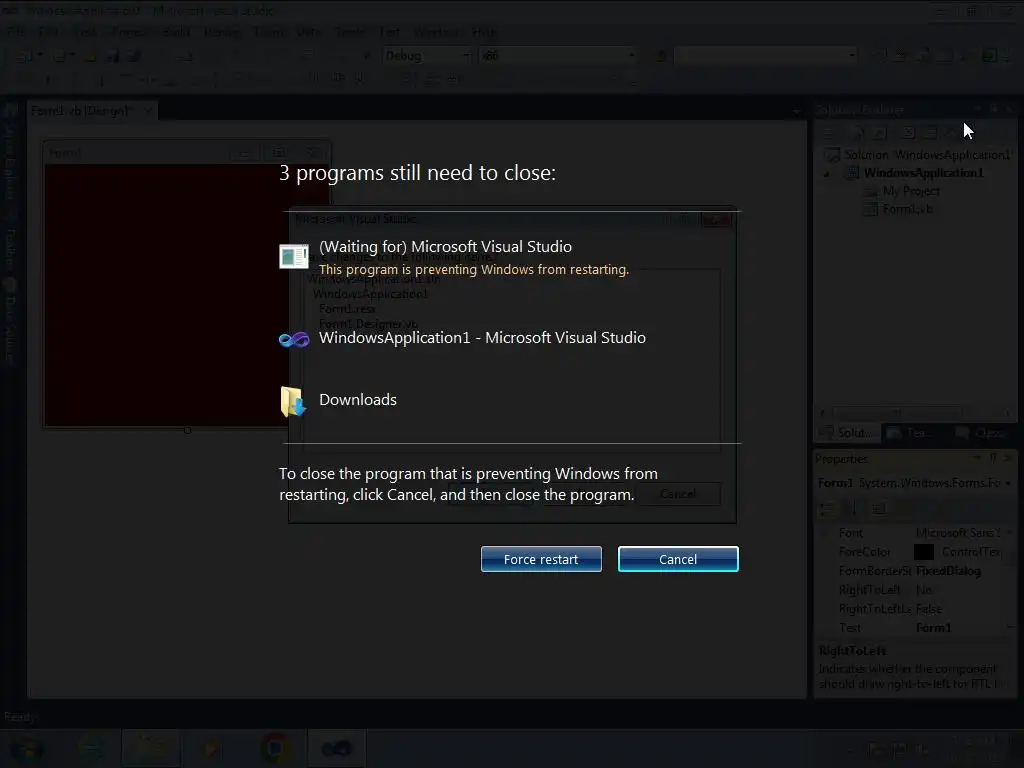Click the dark red Form1 design surface

(x=167, y=295)
